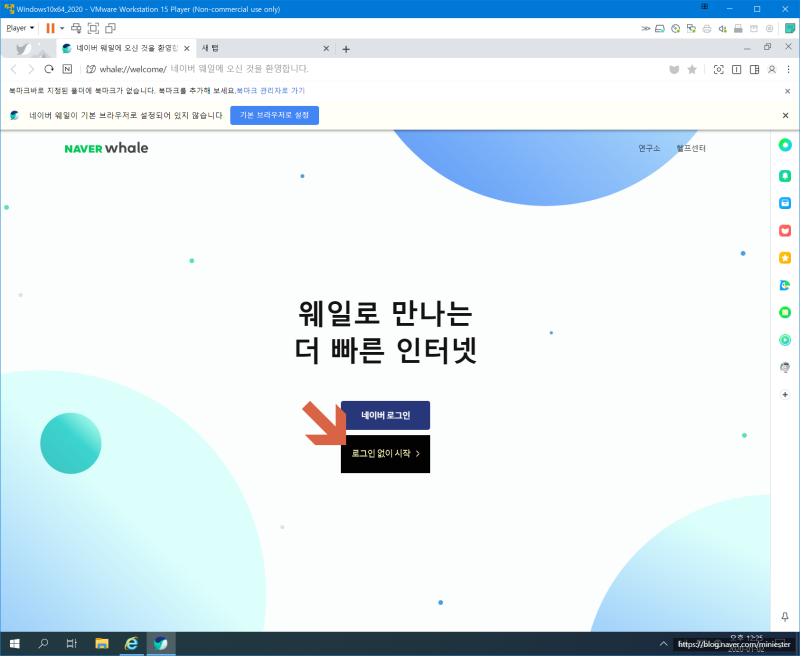This screenshot has width=800, height=656.
Task: Click the gray mask icon in address bar
Action: 674,69
